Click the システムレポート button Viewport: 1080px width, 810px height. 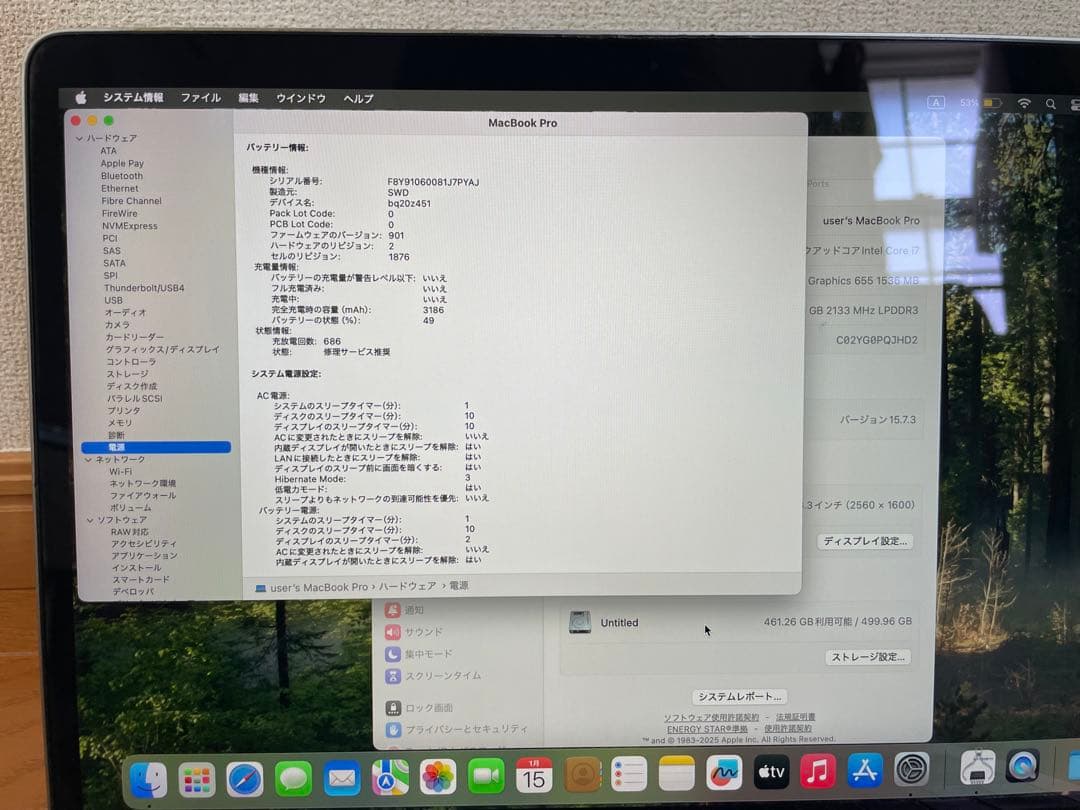pos(738,695)
